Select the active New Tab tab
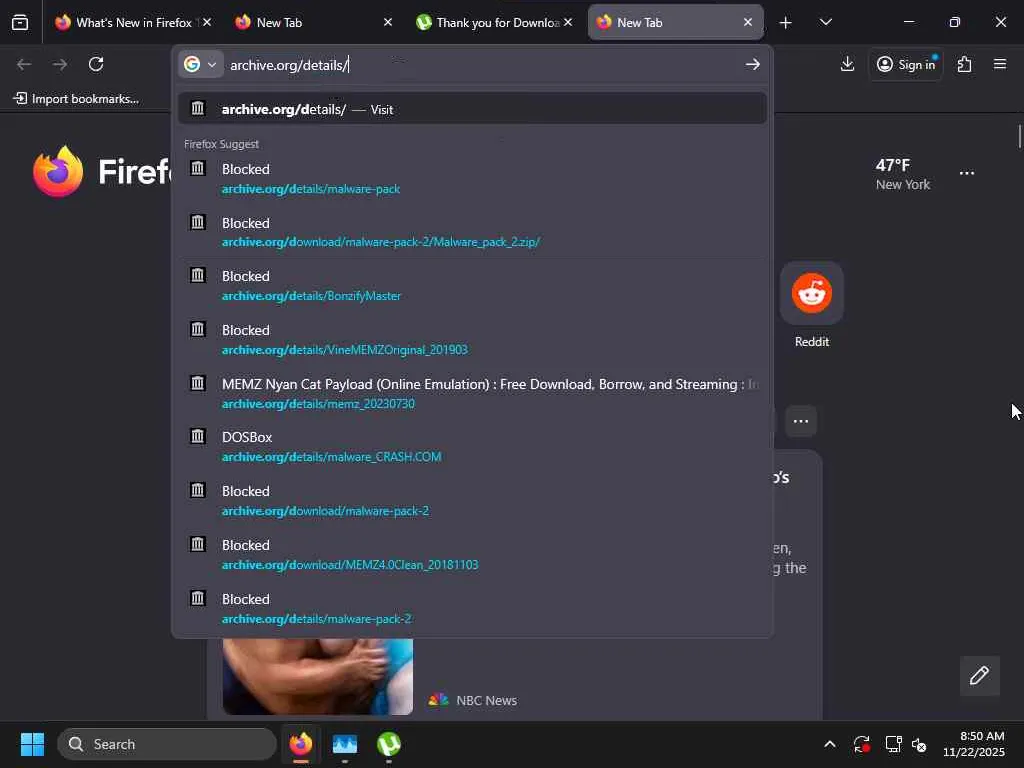Viewport: 1024px width, 768px height. point(675,22)
